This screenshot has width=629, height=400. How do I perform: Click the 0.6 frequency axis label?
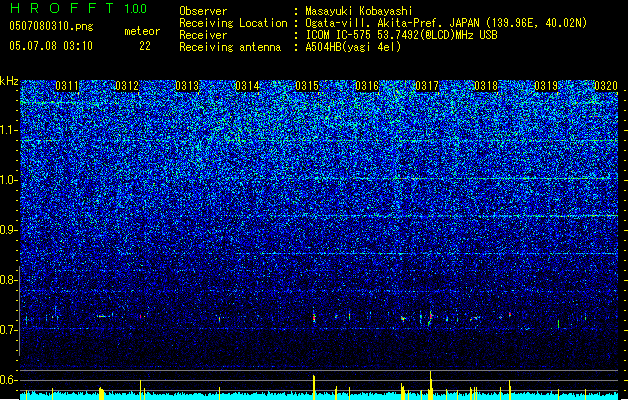click(x=9, y=380)
